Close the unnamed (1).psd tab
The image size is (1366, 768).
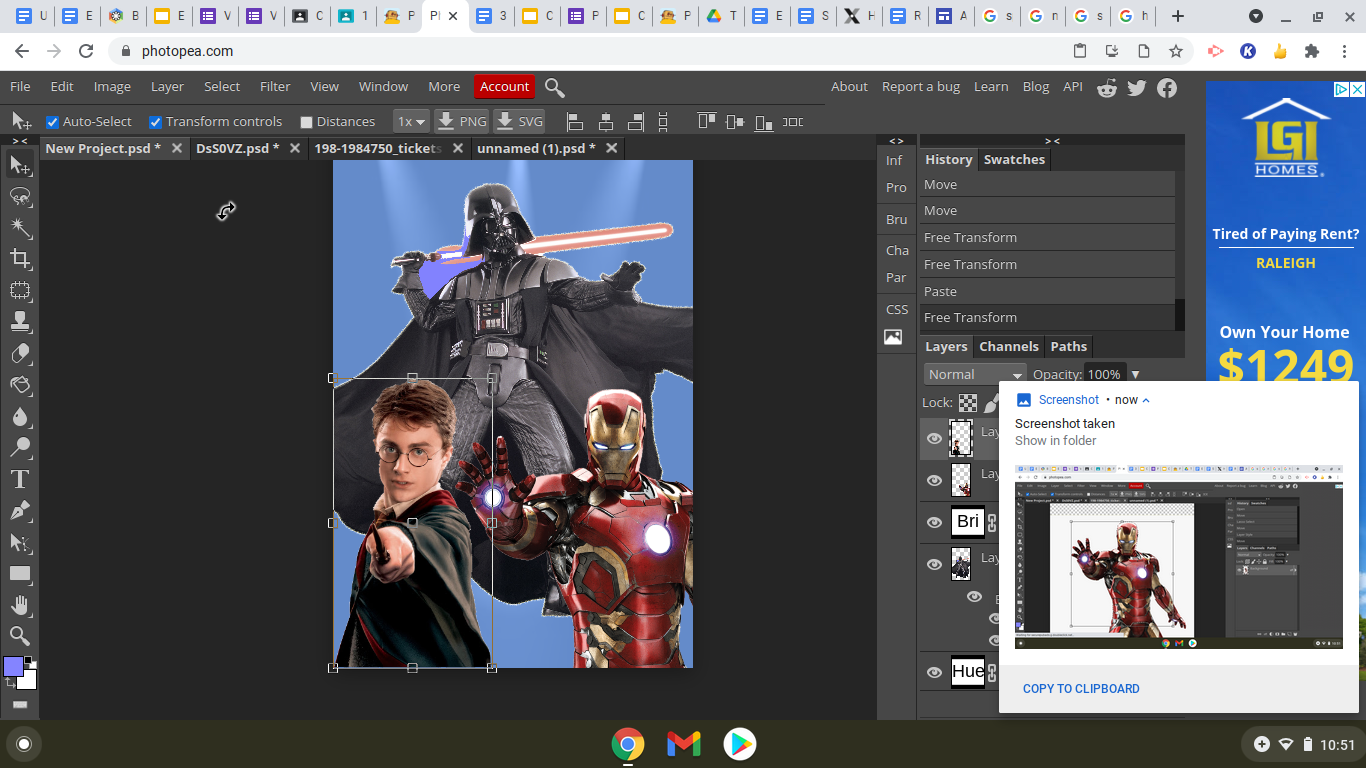pos(612,148)
